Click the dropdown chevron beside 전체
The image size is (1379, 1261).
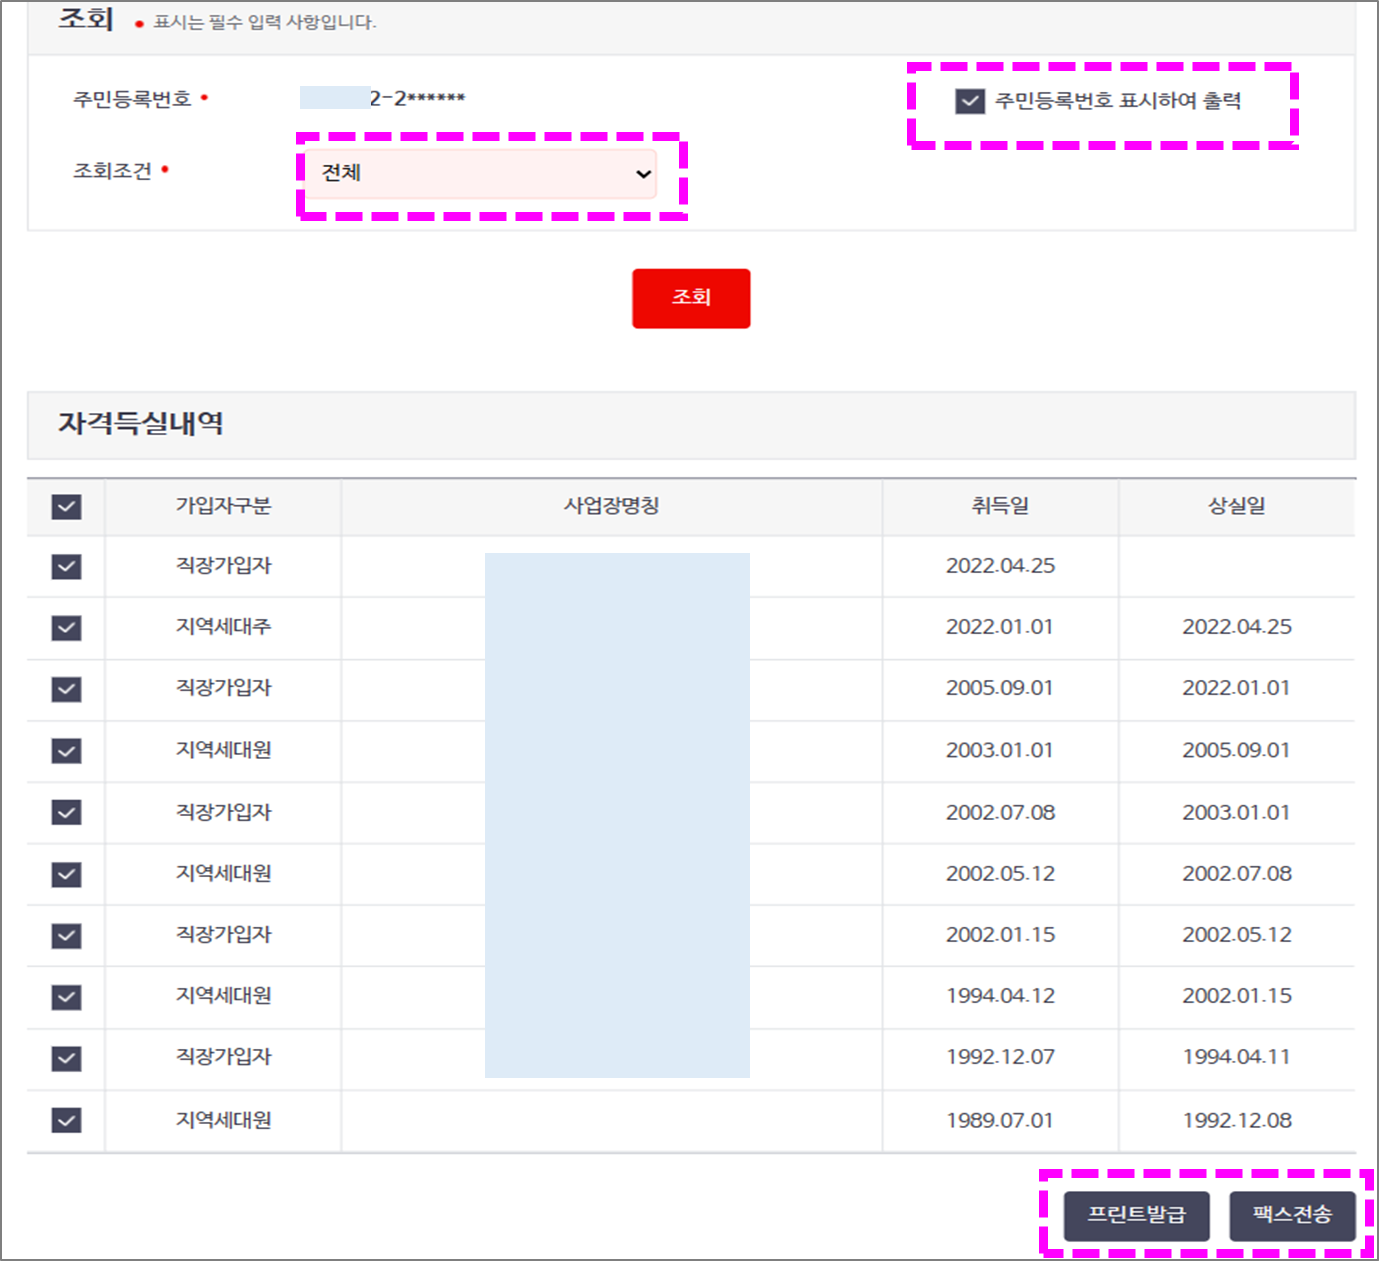[x=643, y=175]
